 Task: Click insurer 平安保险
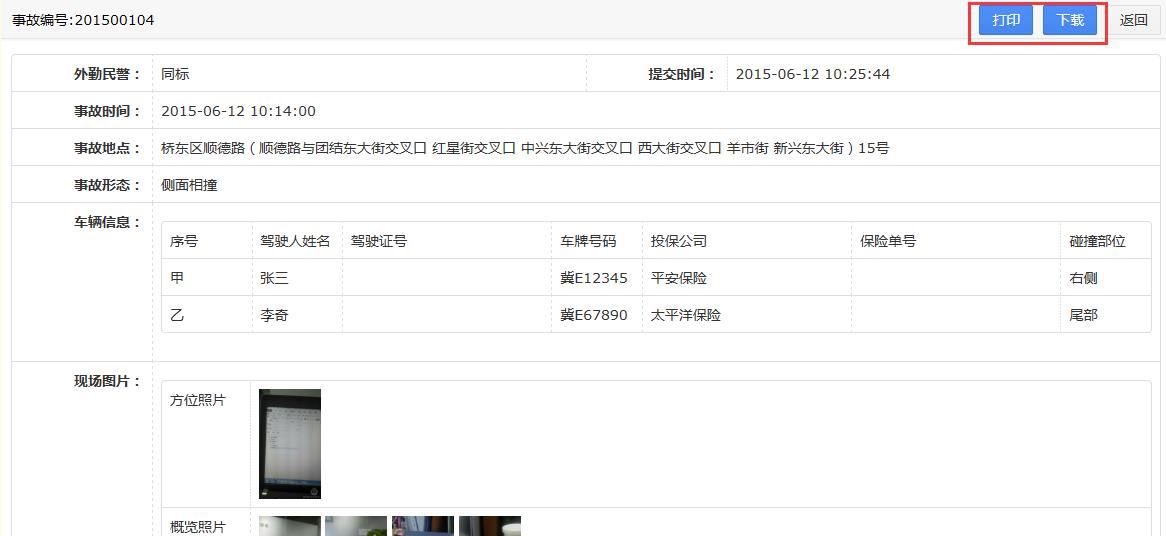tap(679, 278)
